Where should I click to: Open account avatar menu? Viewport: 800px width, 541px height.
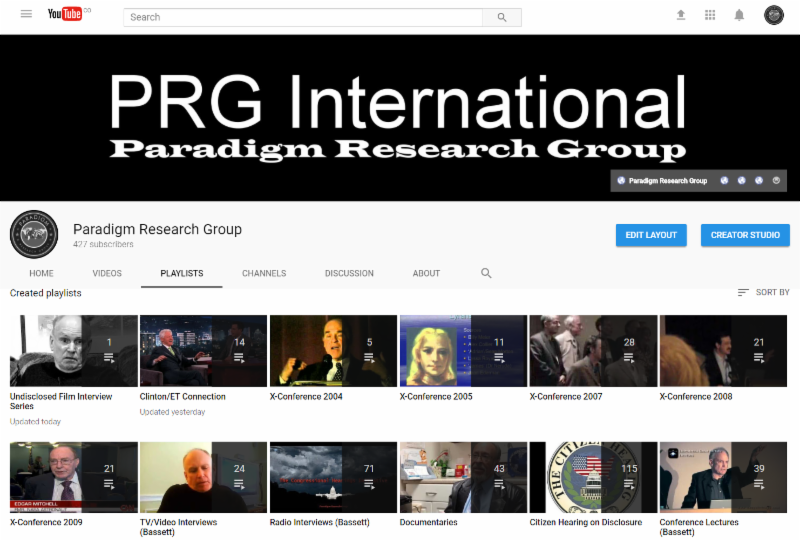[x=773, y=15]
